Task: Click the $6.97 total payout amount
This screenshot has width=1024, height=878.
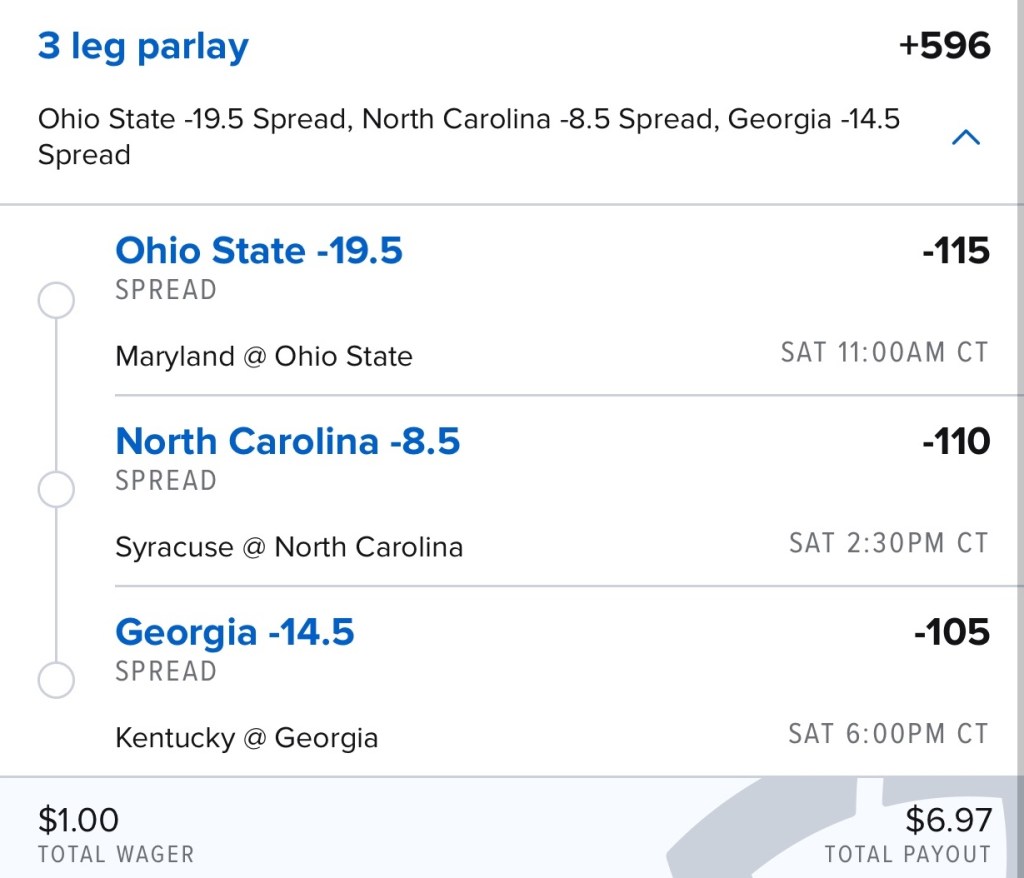Action: coord(948,820)
